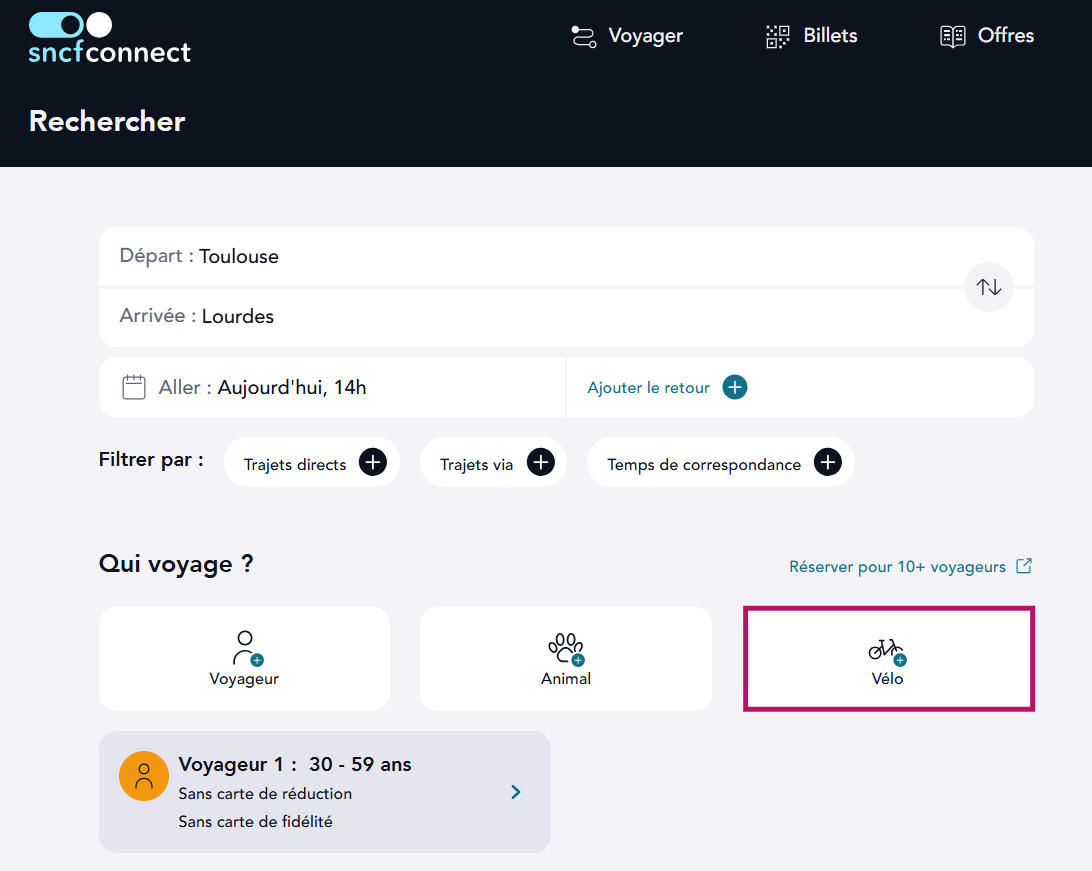The height and width of the screenshot is (871, 1092).
Task: Toggle the Trajets directs filter
Action: tap(311, 462)
